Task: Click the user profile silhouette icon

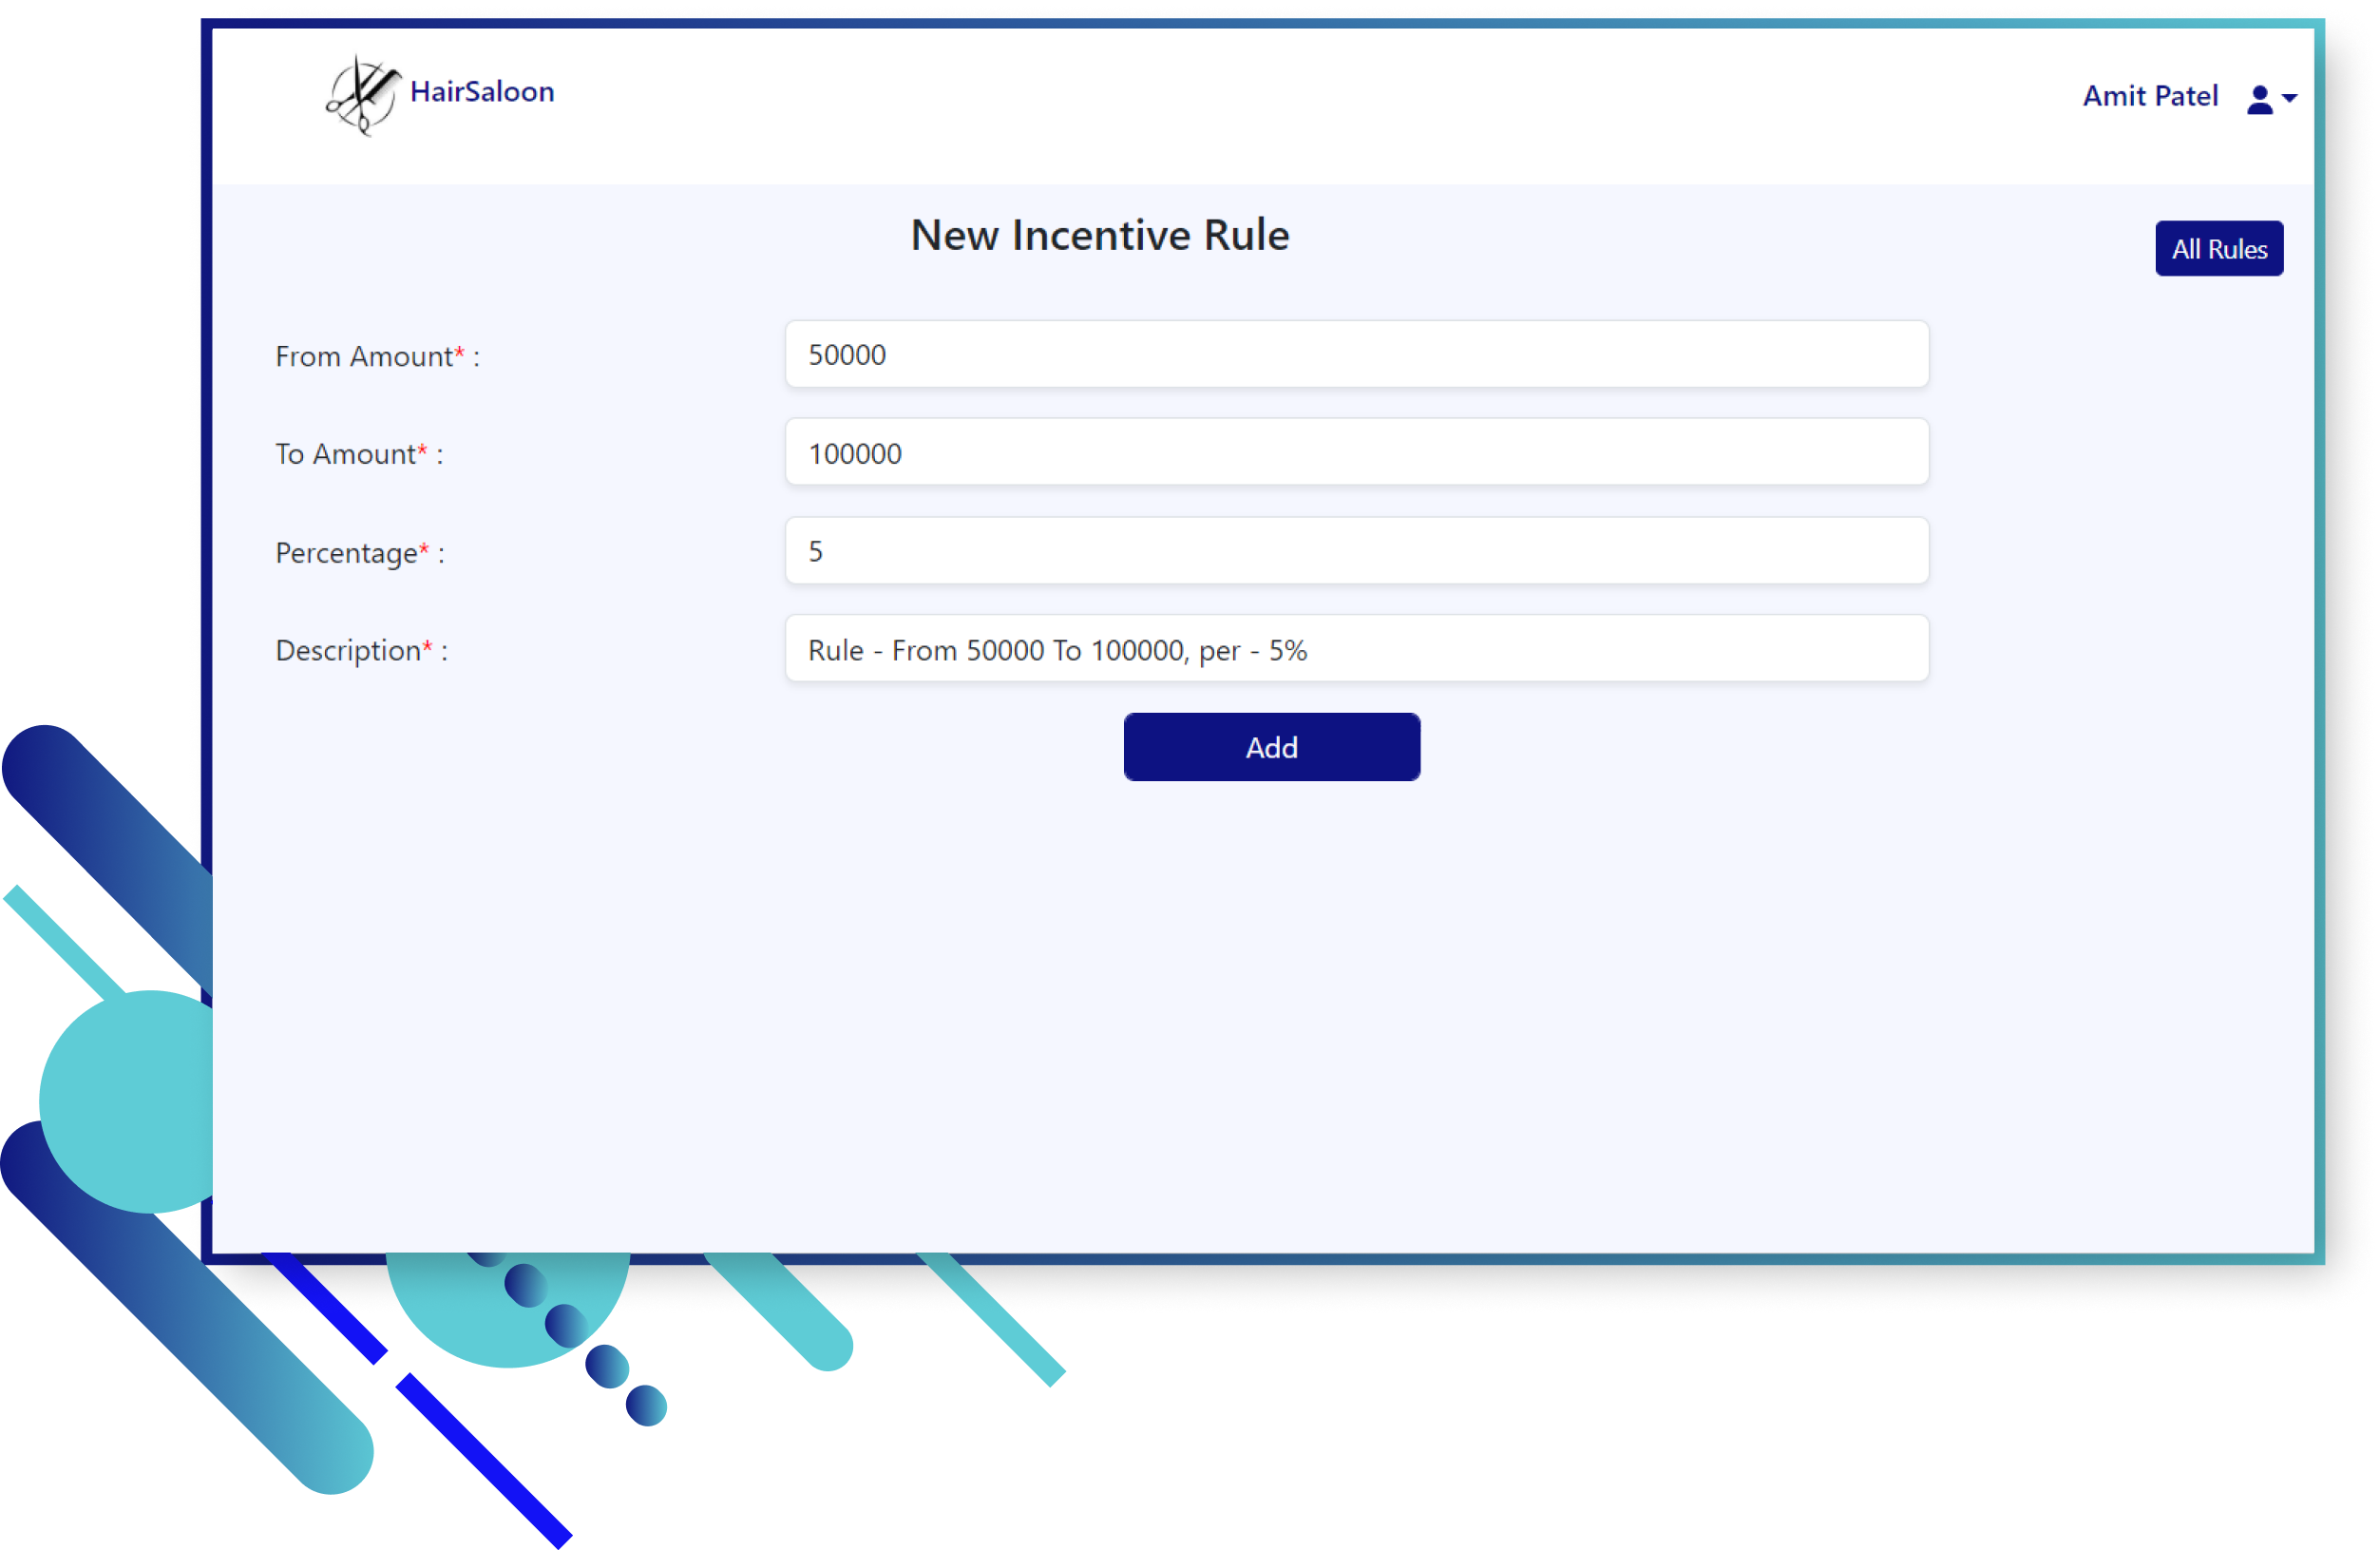Action: (x=2259, y=99)
